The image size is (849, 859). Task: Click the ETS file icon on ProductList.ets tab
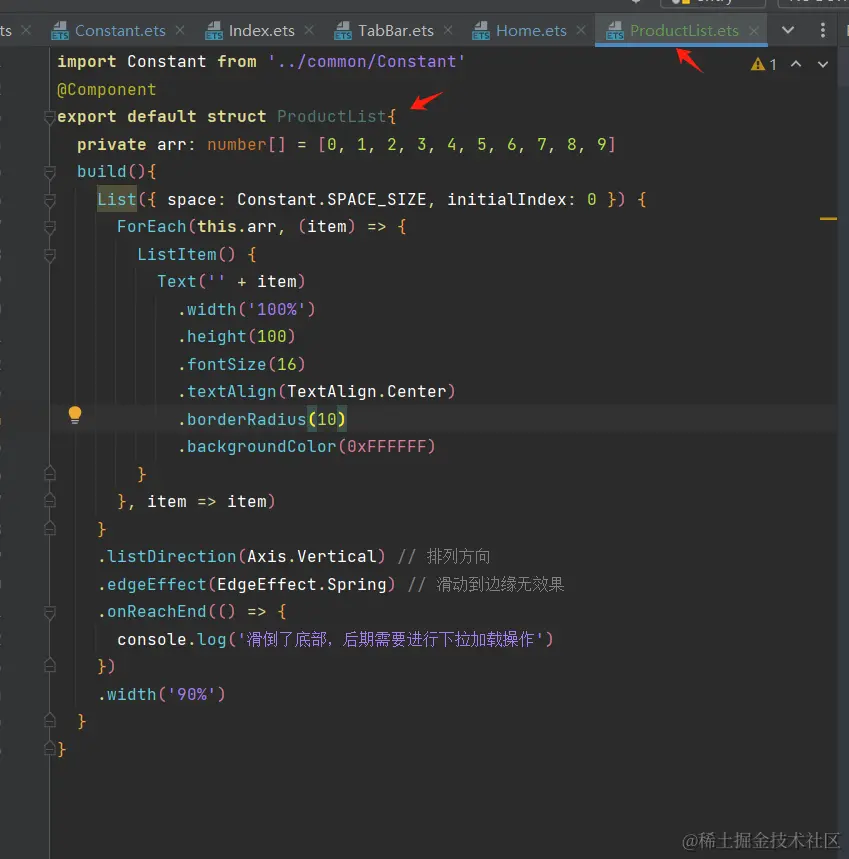tap(615, 31)
